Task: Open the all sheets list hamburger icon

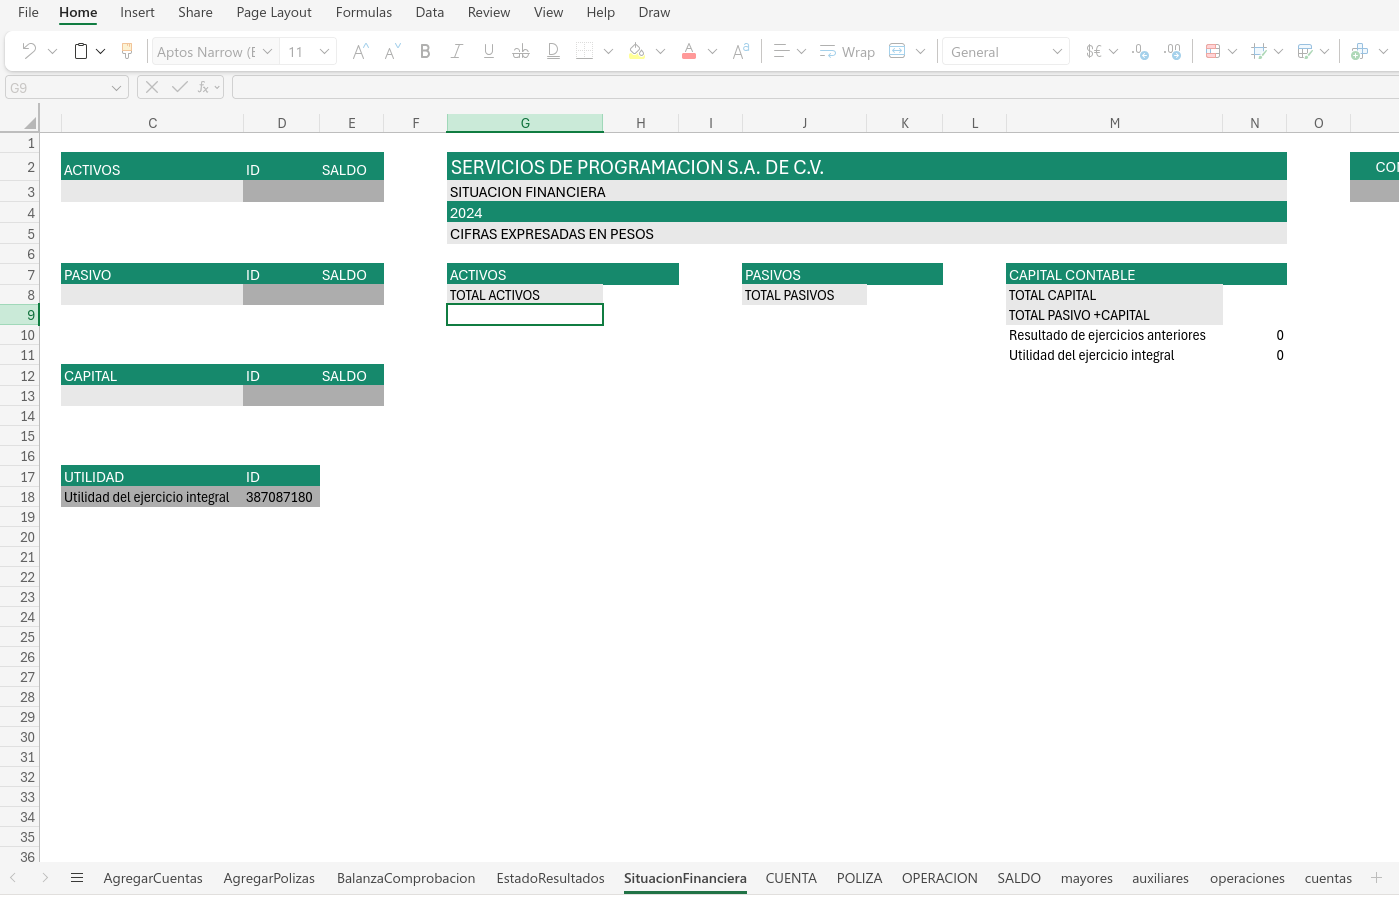Action: click(77, 878)
